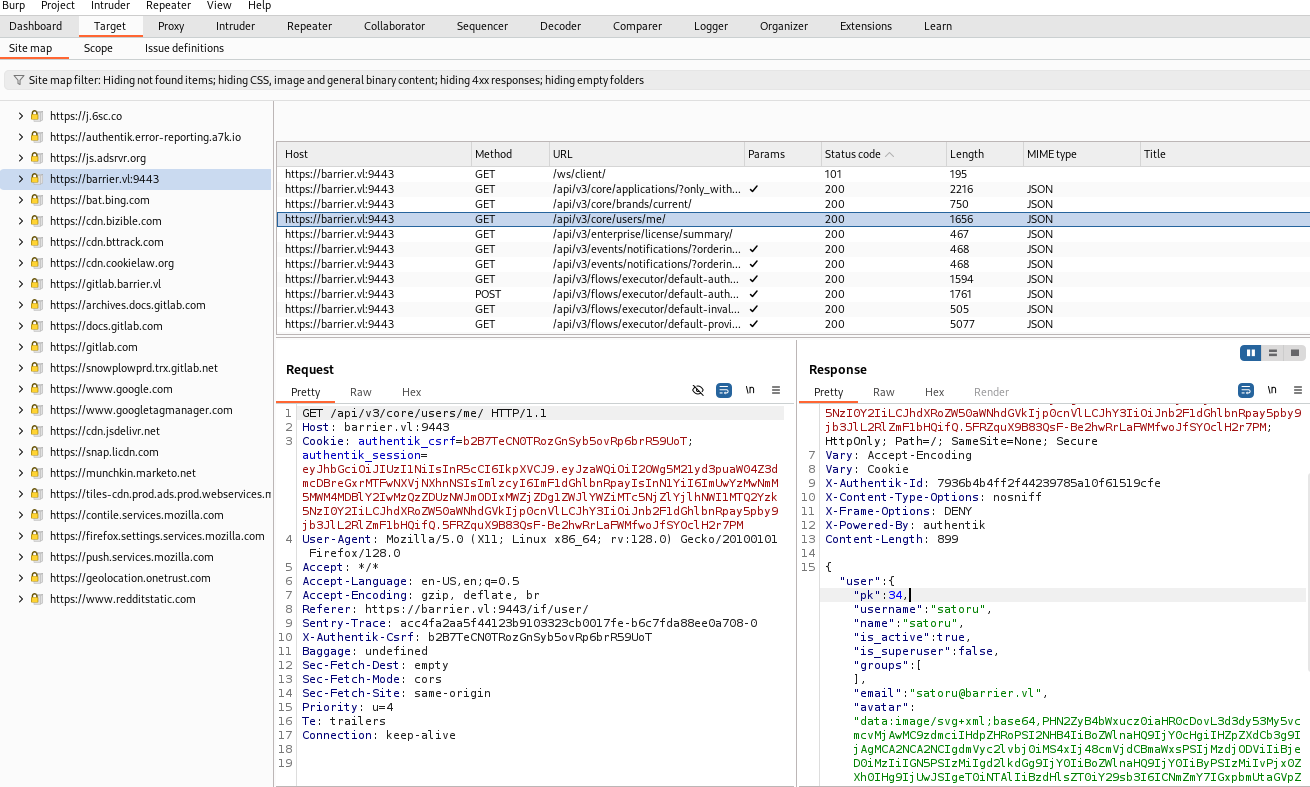Select the POST /api/v3/flows/executor row

click(793, 294)
